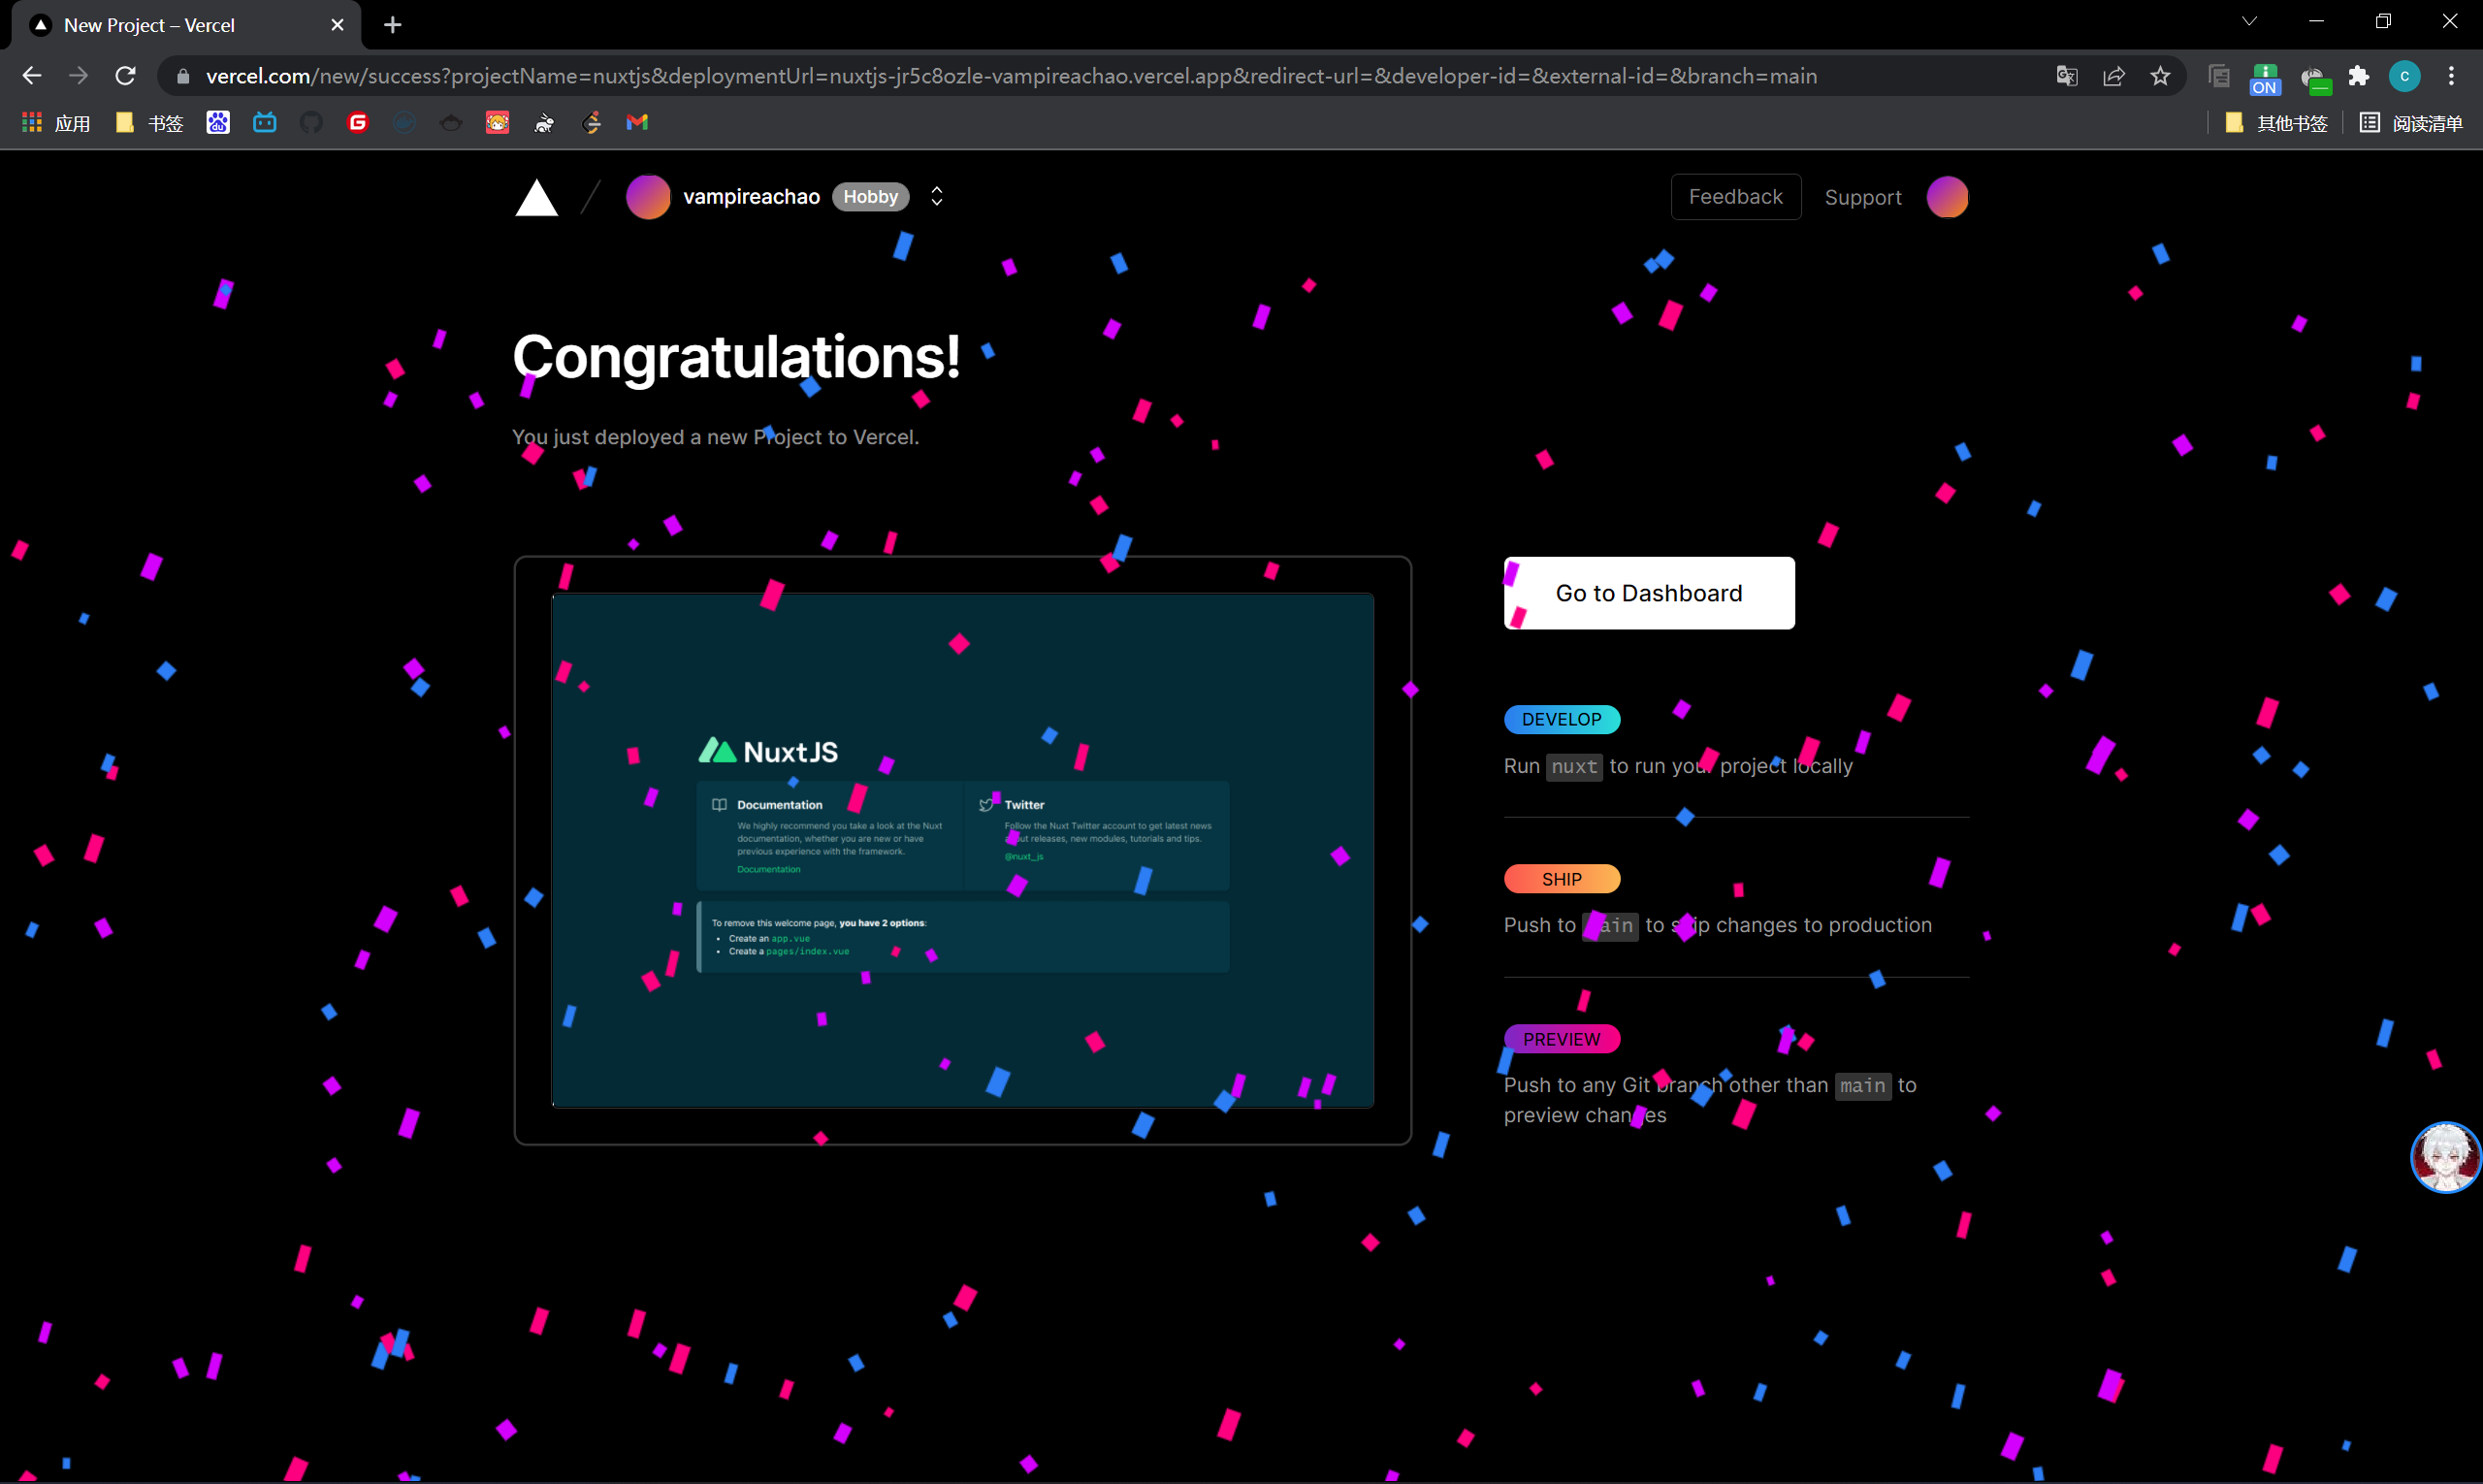This screenshot has width=2483, height=1484.
Task: Click the Vercel triangle logo
Action: [x=536, y=197]
